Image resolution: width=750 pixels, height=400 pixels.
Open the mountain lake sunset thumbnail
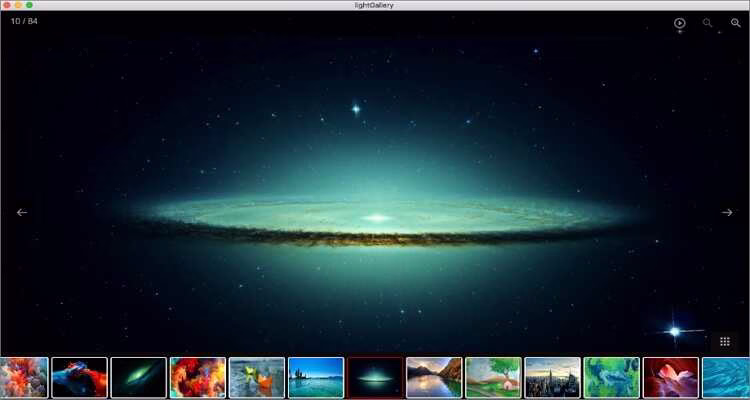click(x=434, y=378)
